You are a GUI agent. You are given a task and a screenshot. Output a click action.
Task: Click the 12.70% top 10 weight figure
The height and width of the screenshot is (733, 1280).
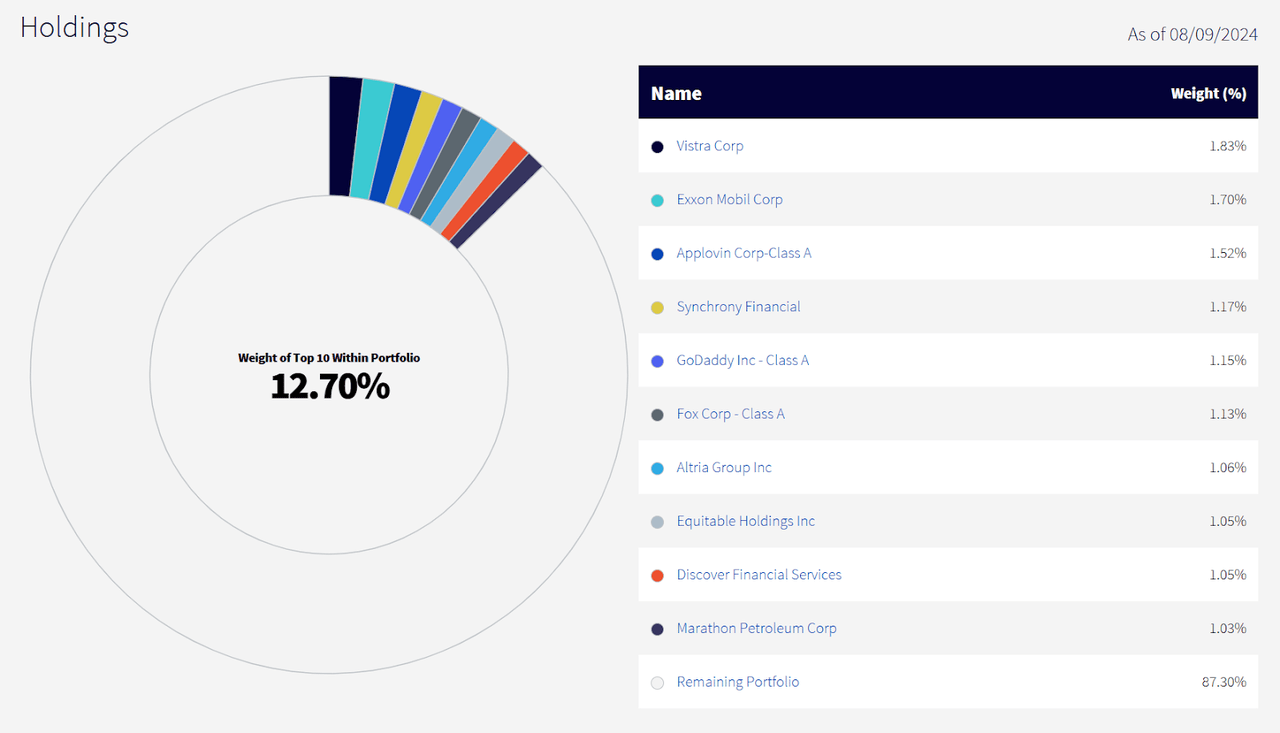(x=330, y=386)
